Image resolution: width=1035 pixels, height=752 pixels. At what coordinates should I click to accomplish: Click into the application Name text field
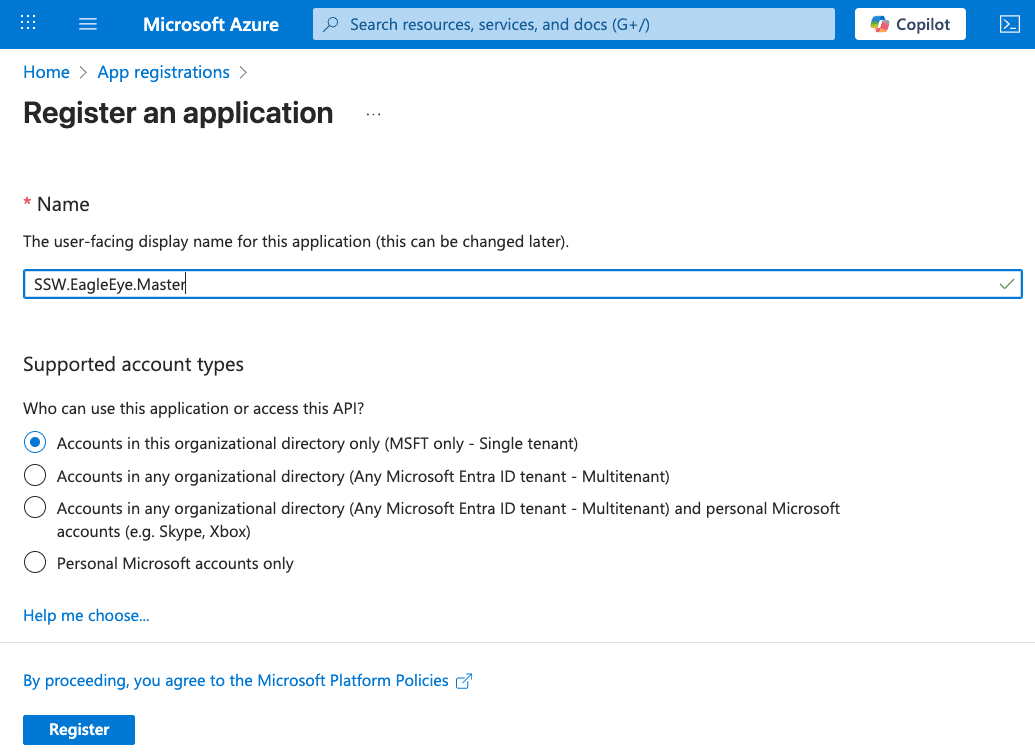click(x=500, y=285)
